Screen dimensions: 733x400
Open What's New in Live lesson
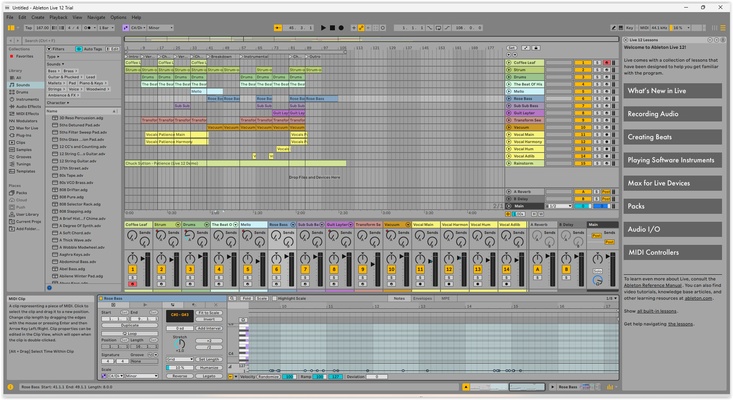pos(672,91)
